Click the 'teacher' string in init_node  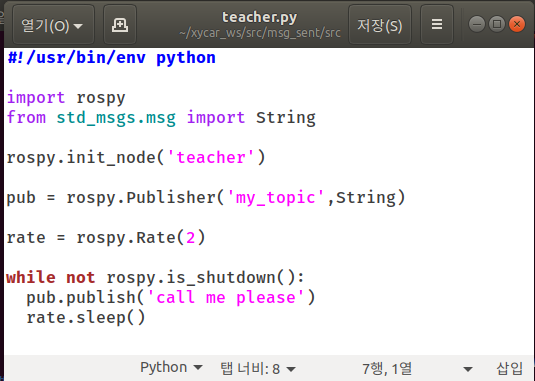[211, 158]
